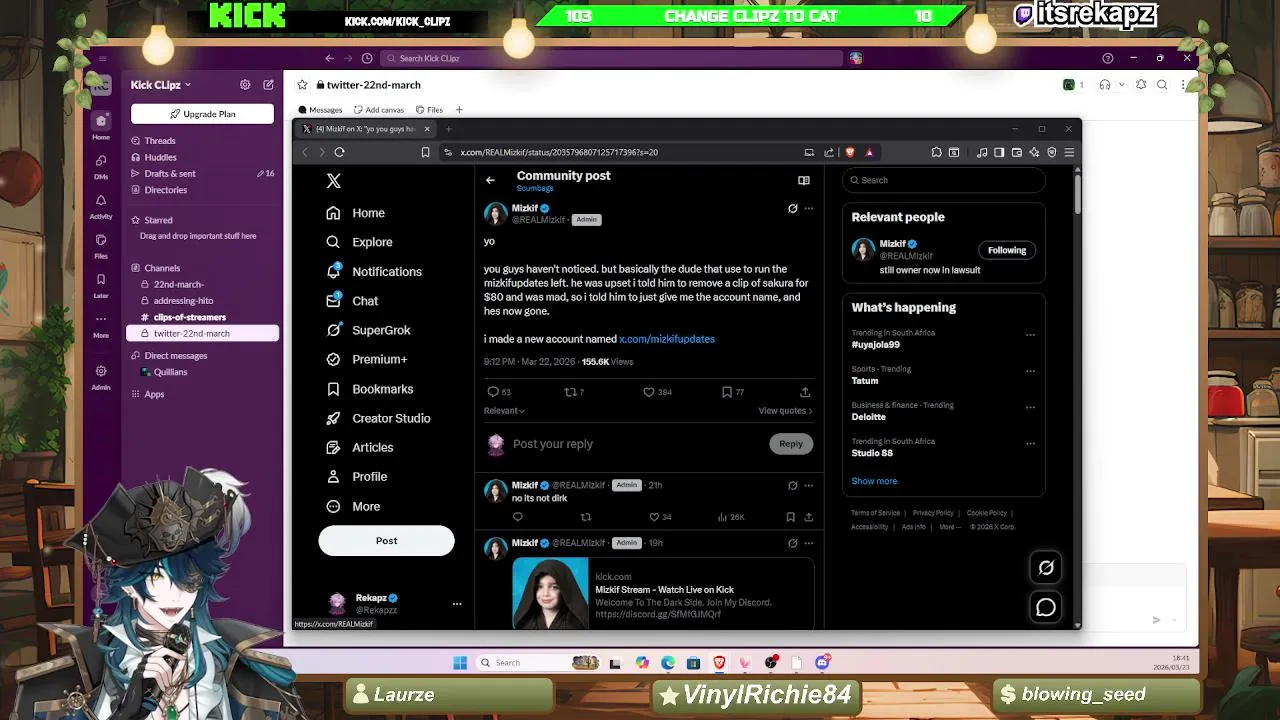Open Explore in the X sidebar
1280x720 pixels.
pyautogui.click(x=360, y=242)
